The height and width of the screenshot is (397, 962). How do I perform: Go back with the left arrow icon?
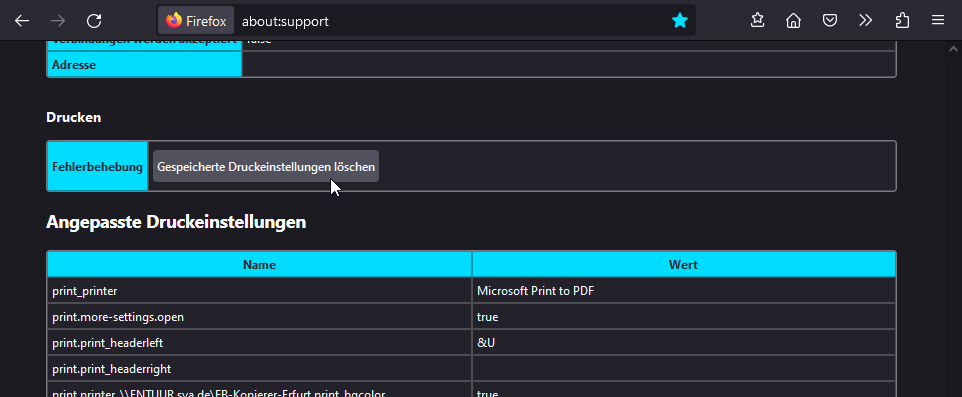tap(22, 21)
